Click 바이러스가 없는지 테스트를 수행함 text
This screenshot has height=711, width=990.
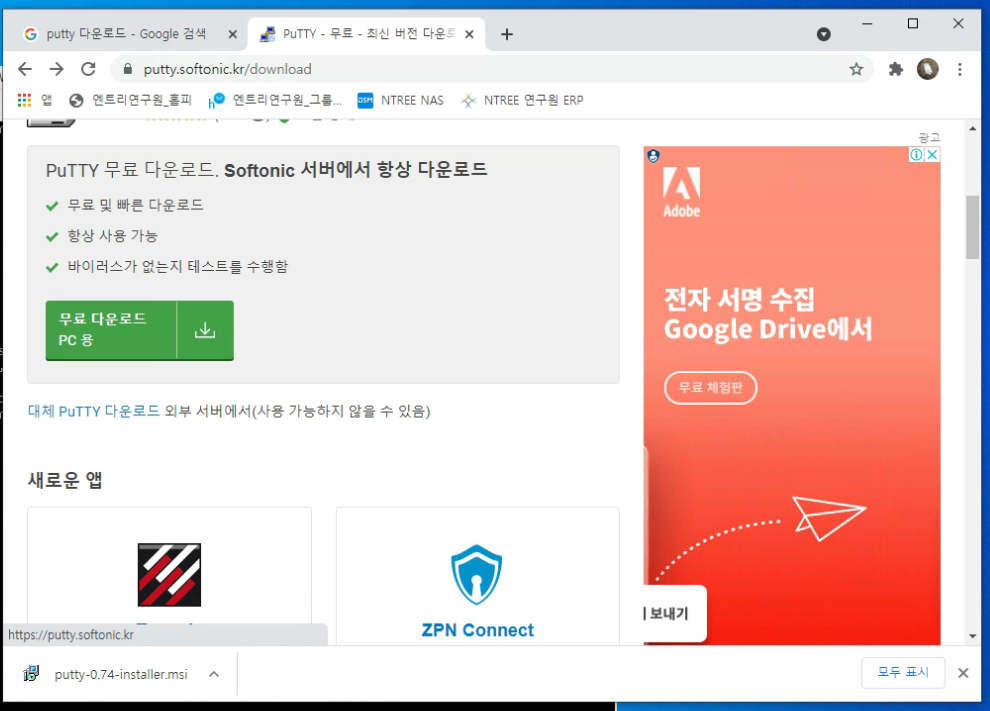coord(177,266)
